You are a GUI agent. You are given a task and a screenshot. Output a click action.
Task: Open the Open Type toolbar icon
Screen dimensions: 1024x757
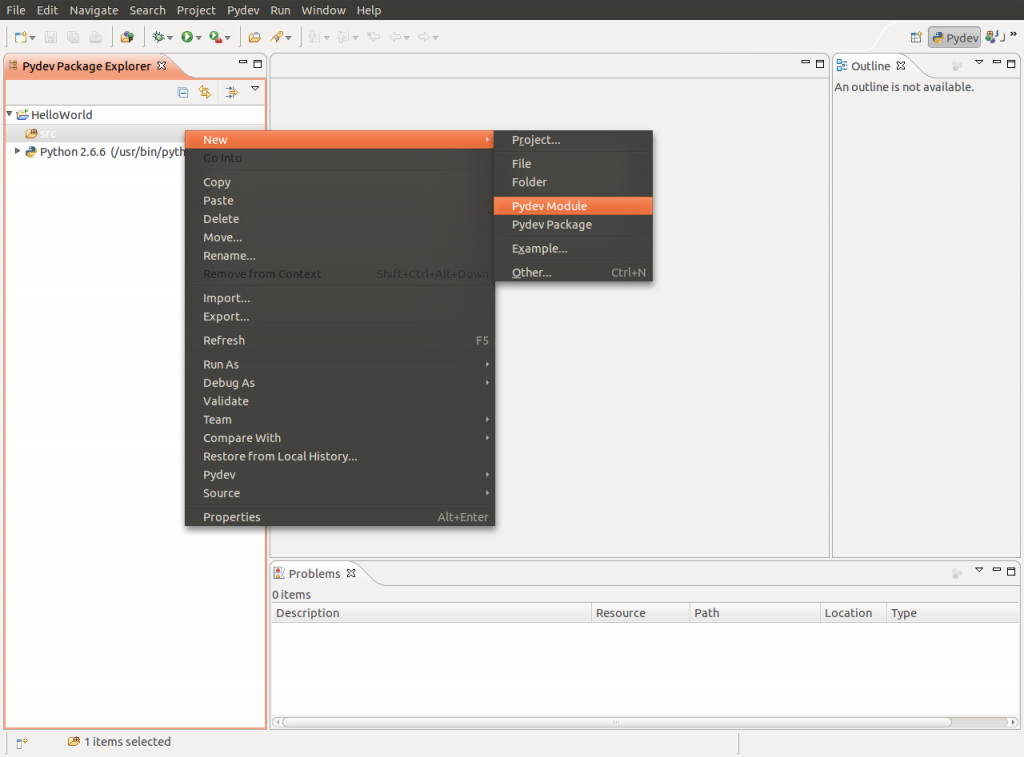click(x=127, y=37)
